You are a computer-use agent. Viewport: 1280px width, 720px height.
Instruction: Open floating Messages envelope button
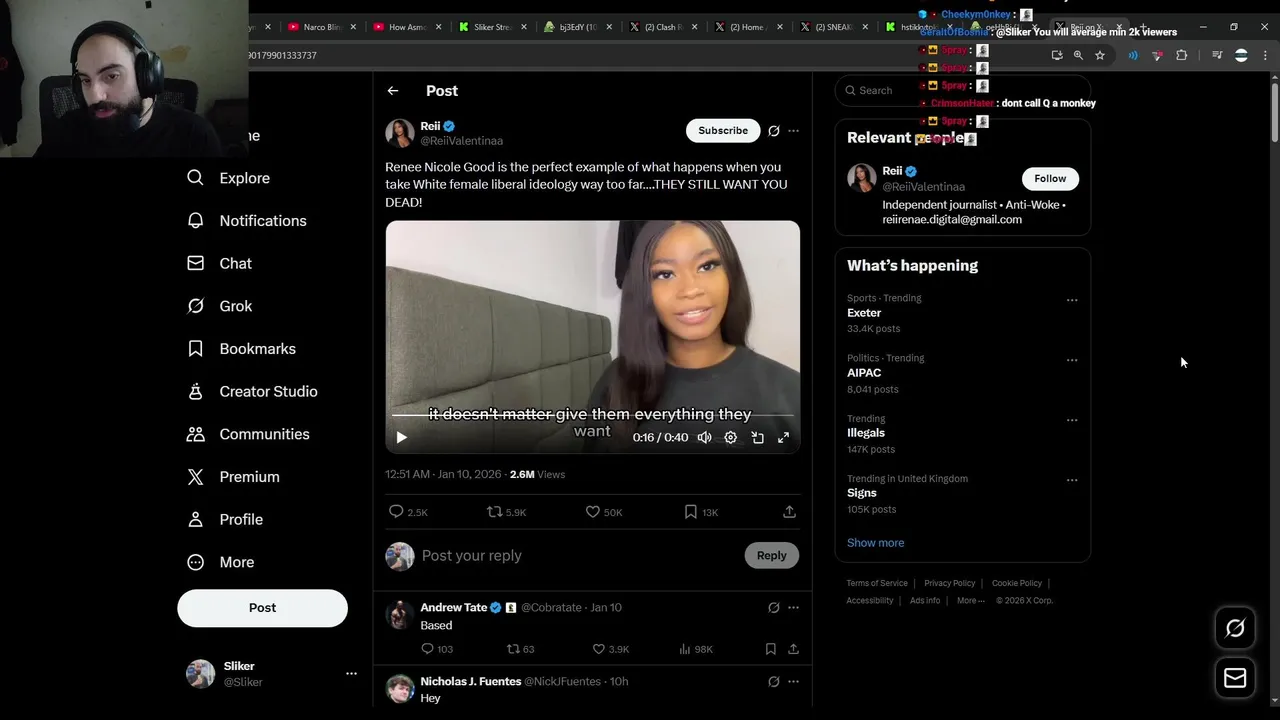click(1235, 678)
